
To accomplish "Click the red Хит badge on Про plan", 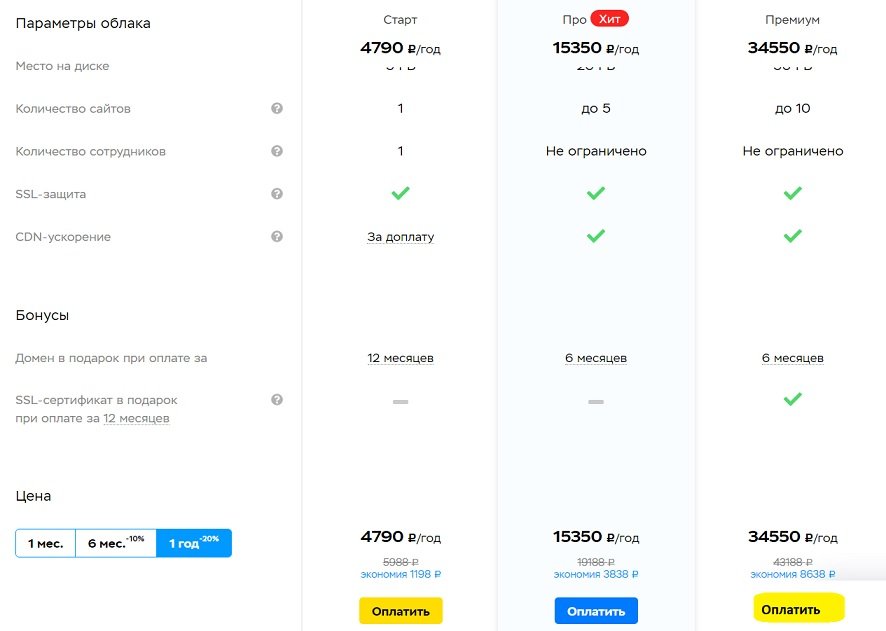I will tap(610, 19).
